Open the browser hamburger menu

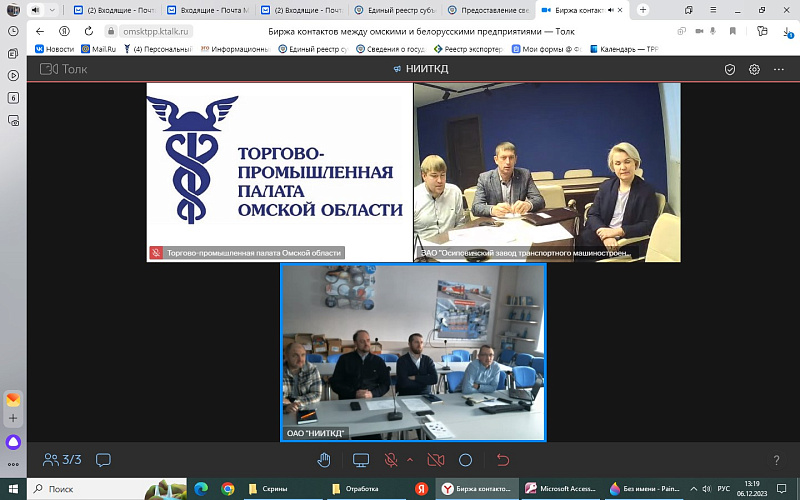[x=714, y=10]
